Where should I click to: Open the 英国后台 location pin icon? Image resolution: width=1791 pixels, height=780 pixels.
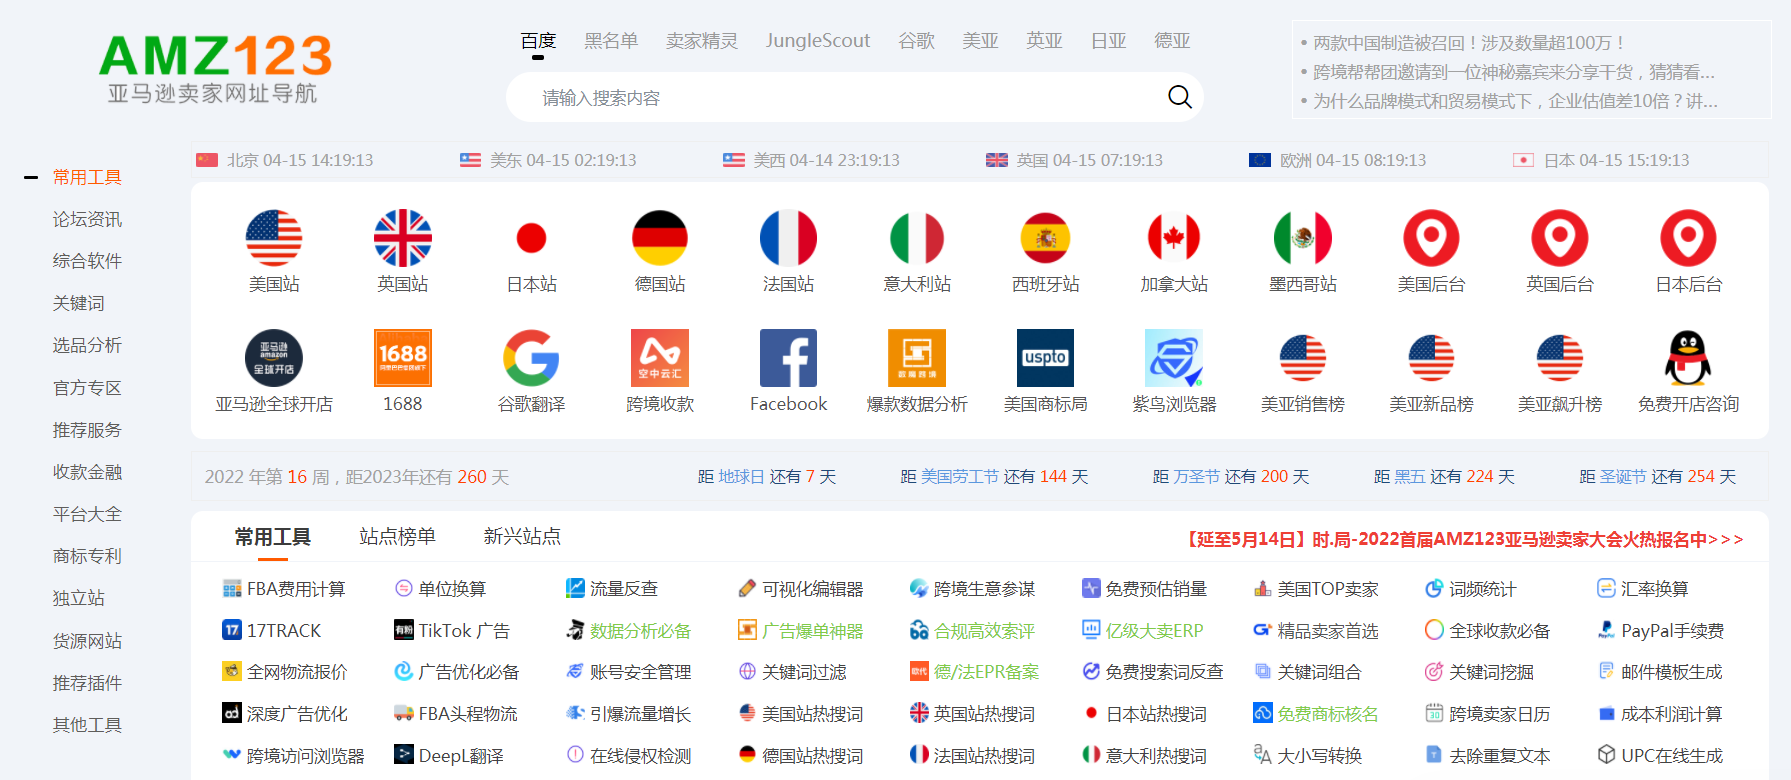click(1560, 238)
